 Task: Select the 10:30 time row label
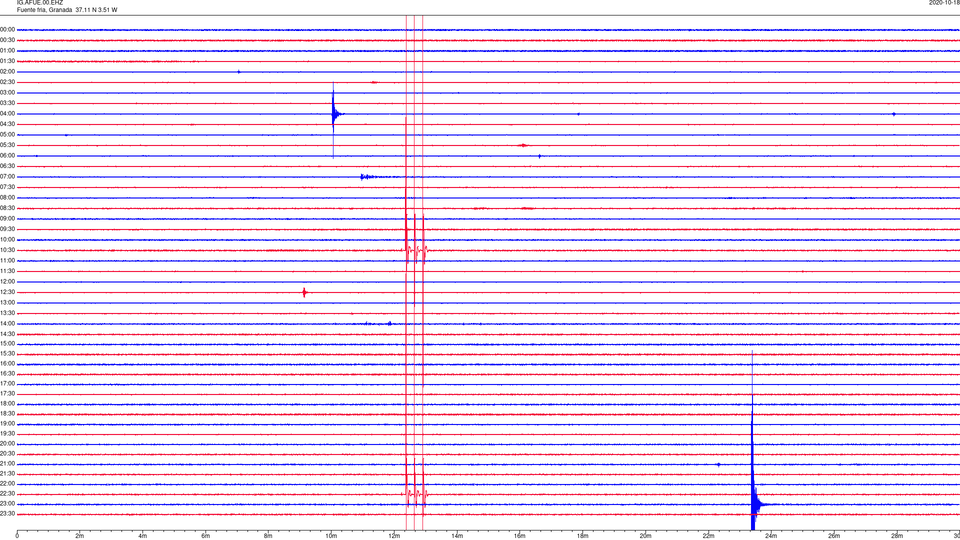(x=7, y=250)
